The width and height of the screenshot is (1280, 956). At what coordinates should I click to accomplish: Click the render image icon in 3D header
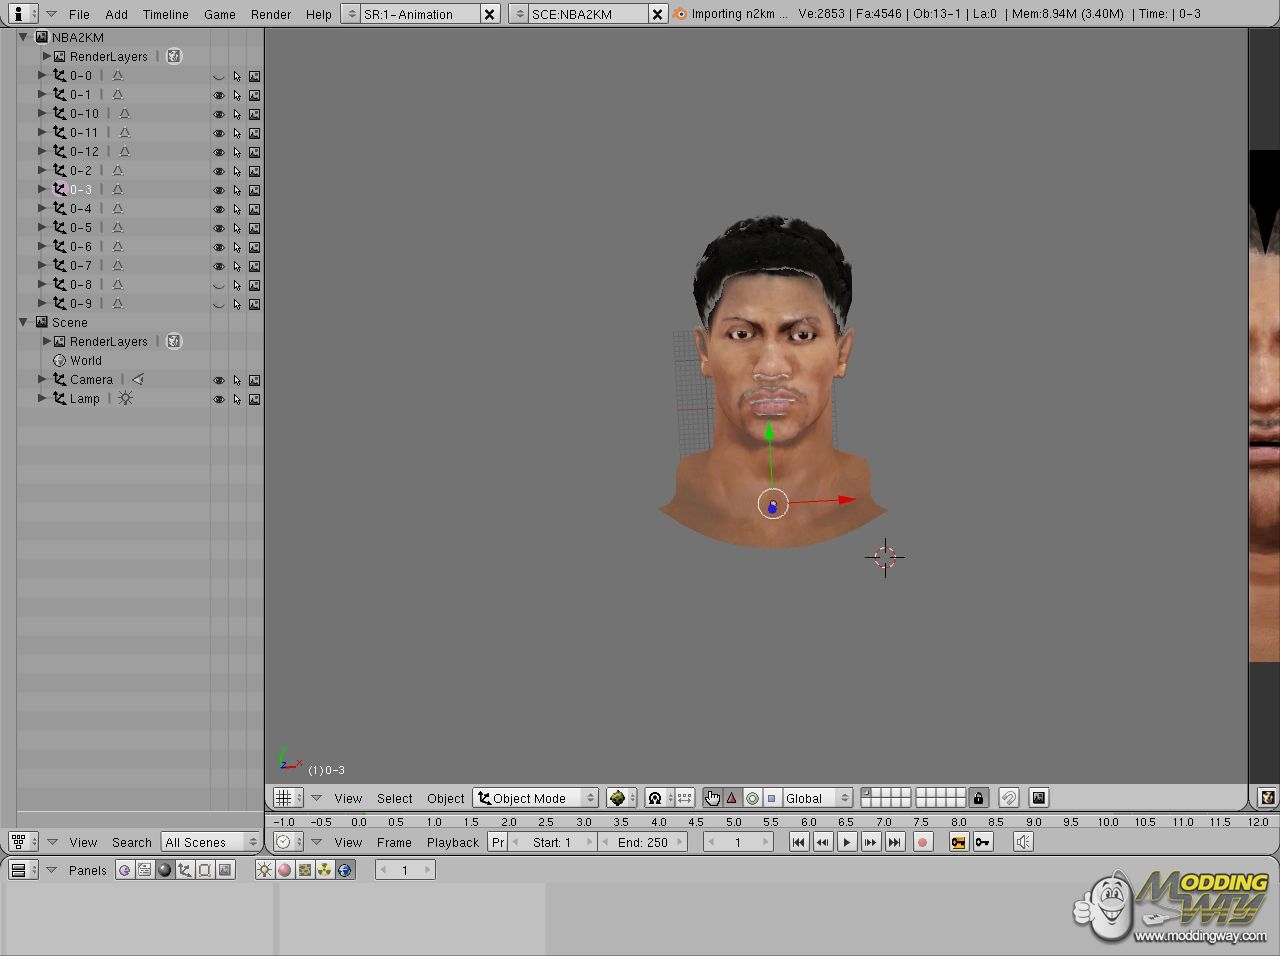tap(1039, 798)
